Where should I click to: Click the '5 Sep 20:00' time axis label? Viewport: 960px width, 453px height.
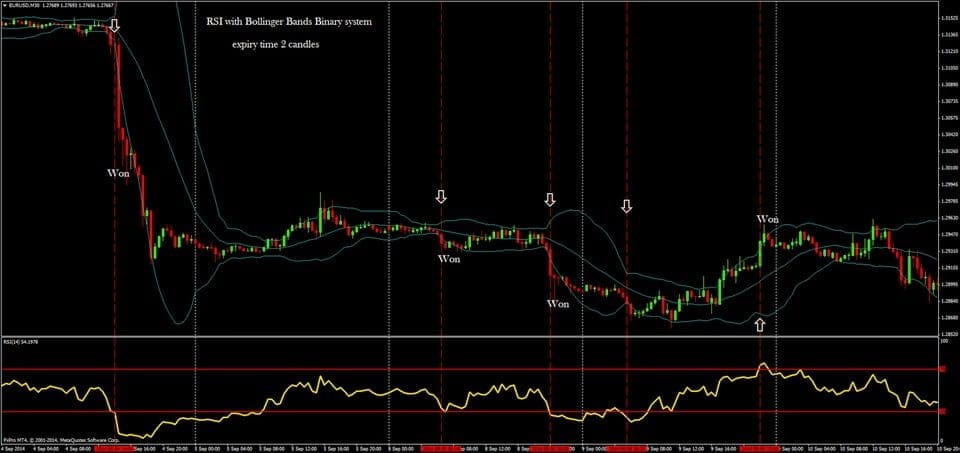(369, 449)
